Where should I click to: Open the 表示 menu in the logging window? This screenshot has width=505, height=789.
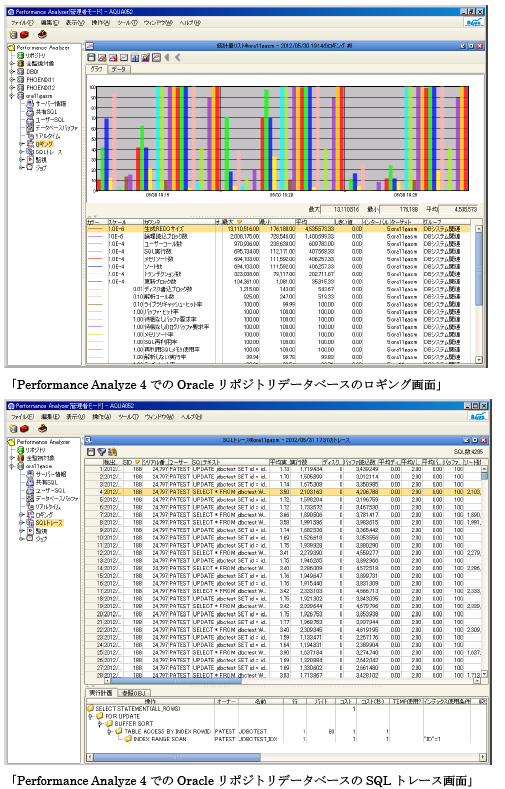(x=75, y=23)
